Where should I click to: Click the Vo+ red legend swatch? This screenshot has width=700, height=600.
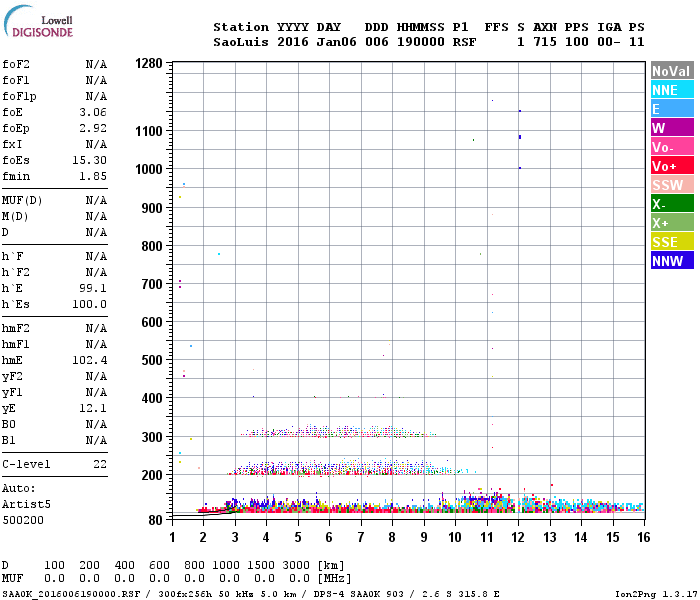click(671, 166)
